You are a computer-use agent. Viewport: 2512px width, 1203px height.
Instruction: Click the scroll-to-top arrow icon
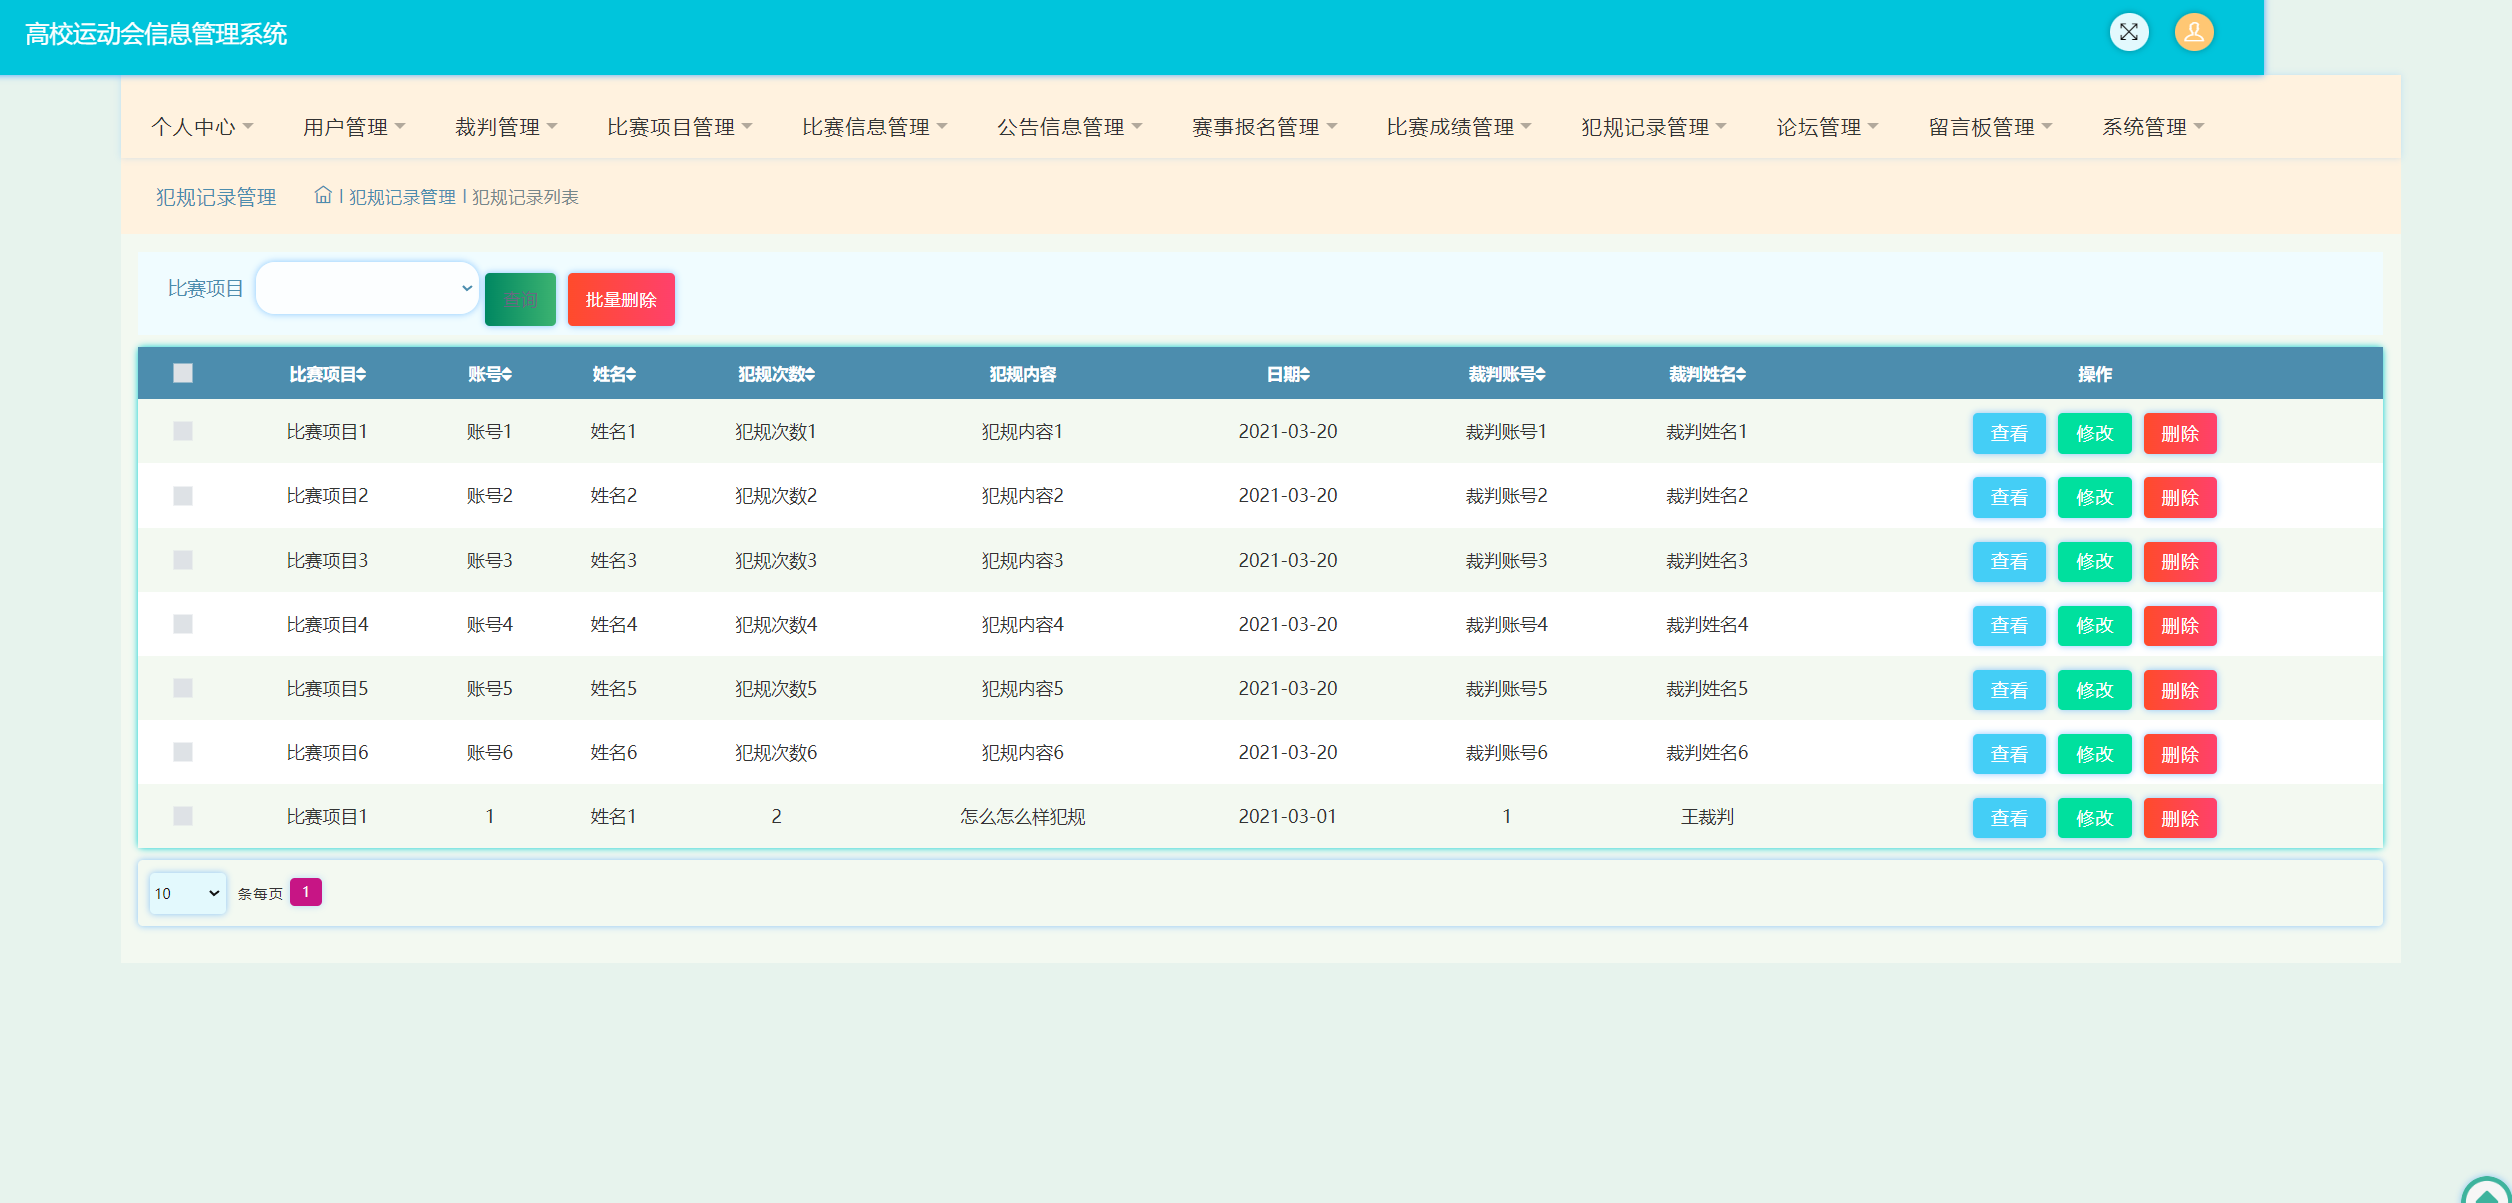[2486, 1193]
